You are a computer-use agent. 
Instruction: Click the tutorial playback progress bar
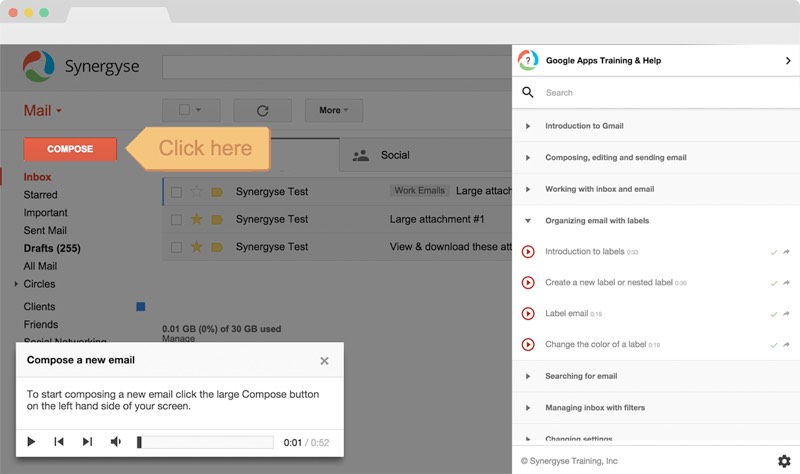[x=205, y=442]
